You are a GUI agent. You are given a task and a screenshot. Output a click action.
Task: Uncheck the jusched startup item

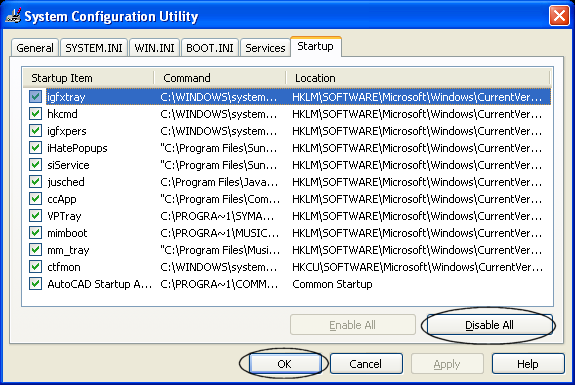coord(36,182)
